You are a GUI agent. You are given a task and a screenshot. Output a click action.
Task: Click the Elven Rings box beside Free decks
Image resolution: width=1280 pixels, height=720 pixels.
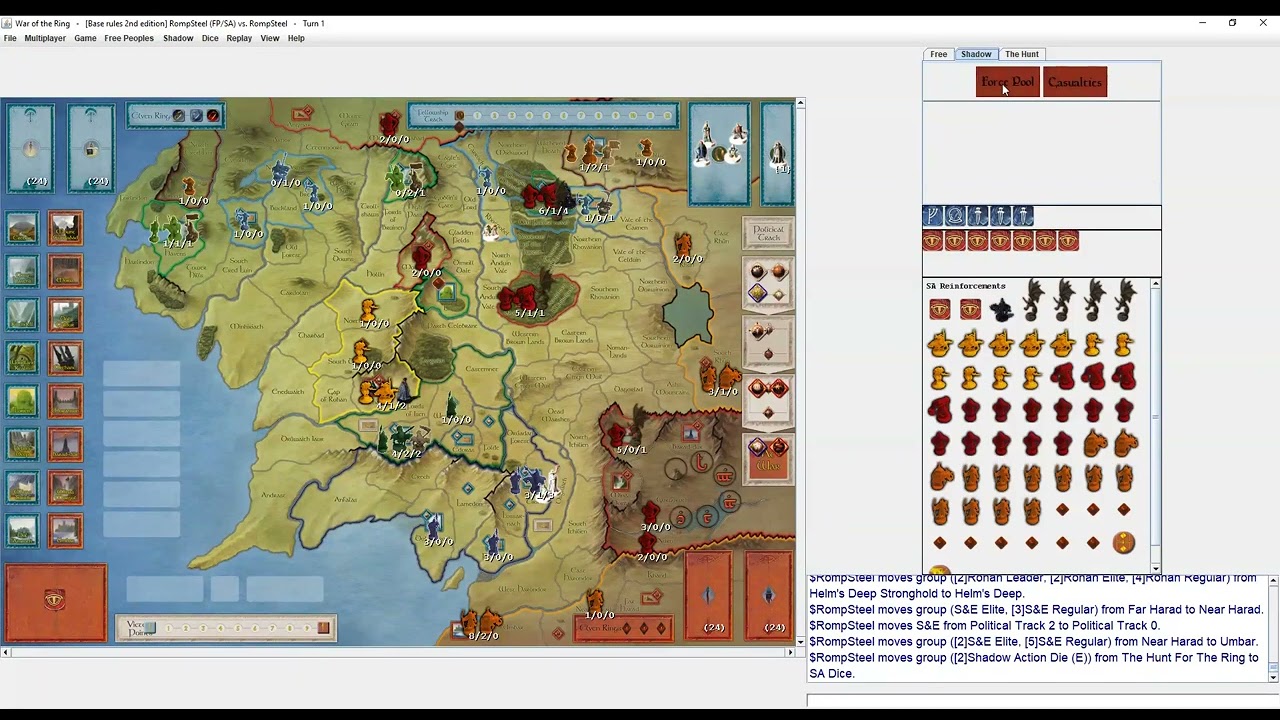pos(174,116)
